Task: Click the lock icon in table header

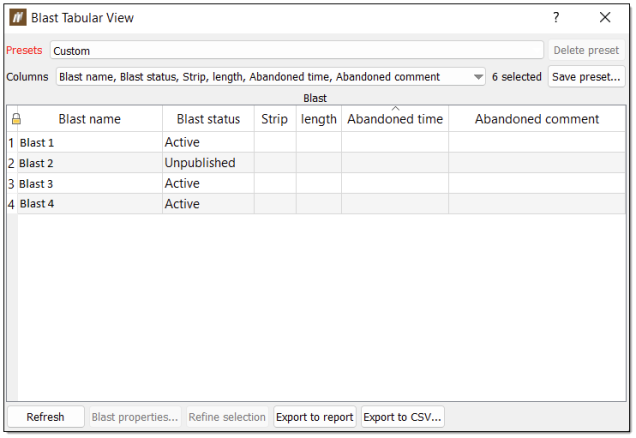Action: tap(12, 119)
